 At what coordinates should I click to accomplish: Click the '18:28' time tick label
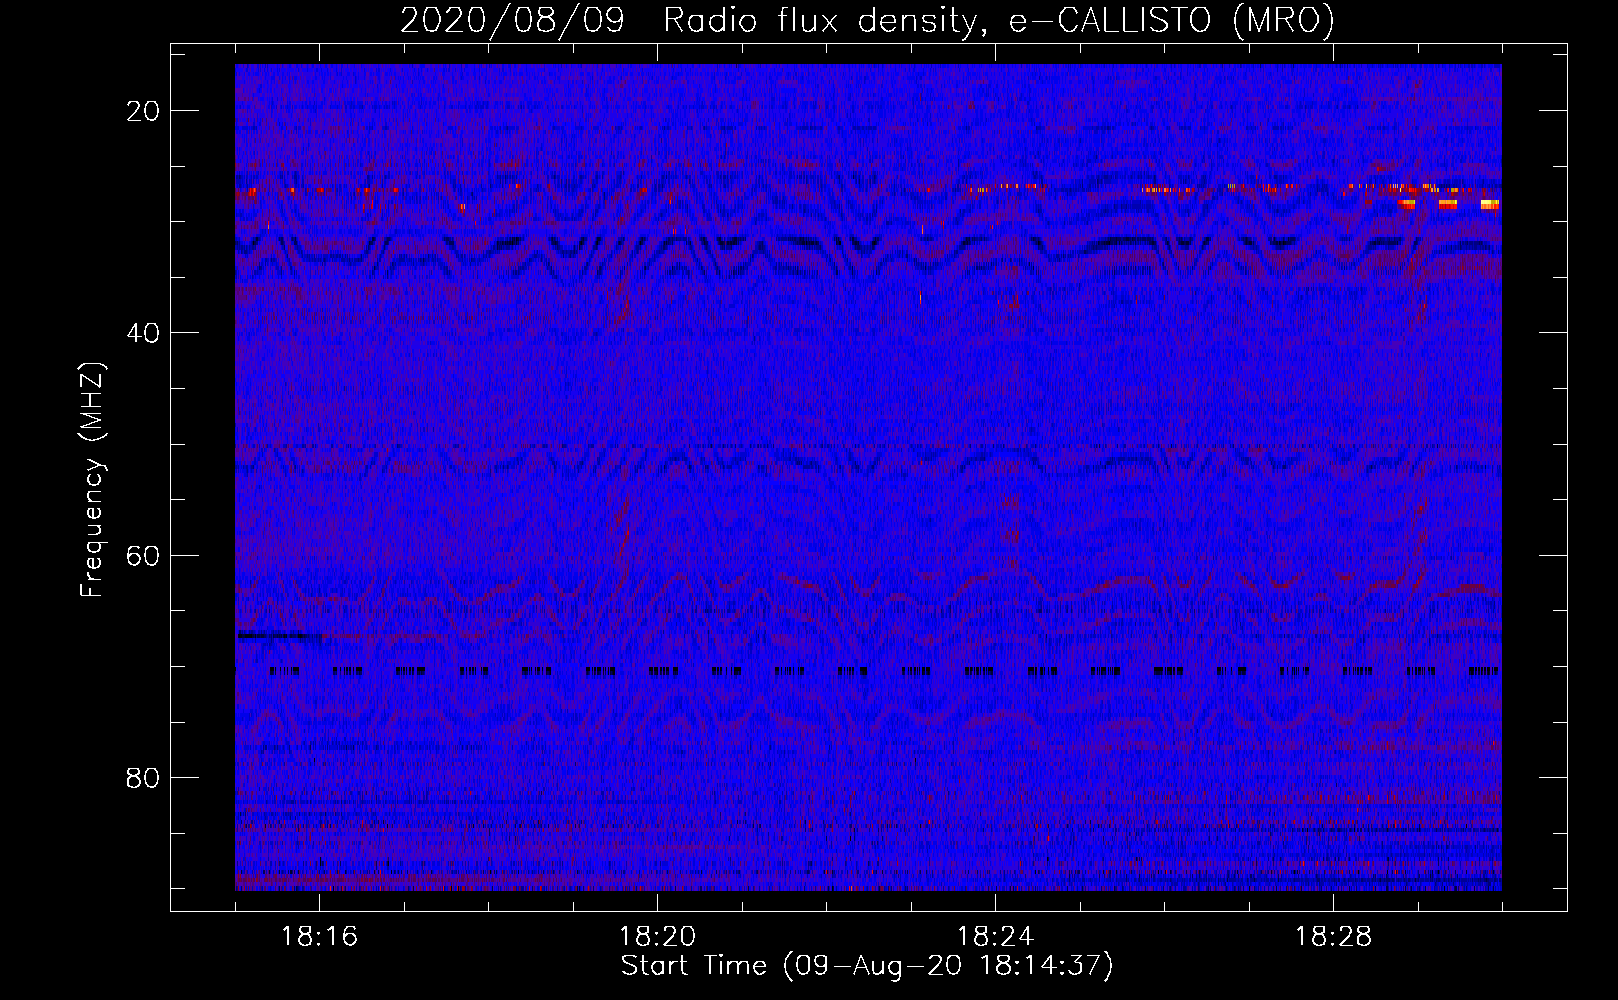(1333, 937)
